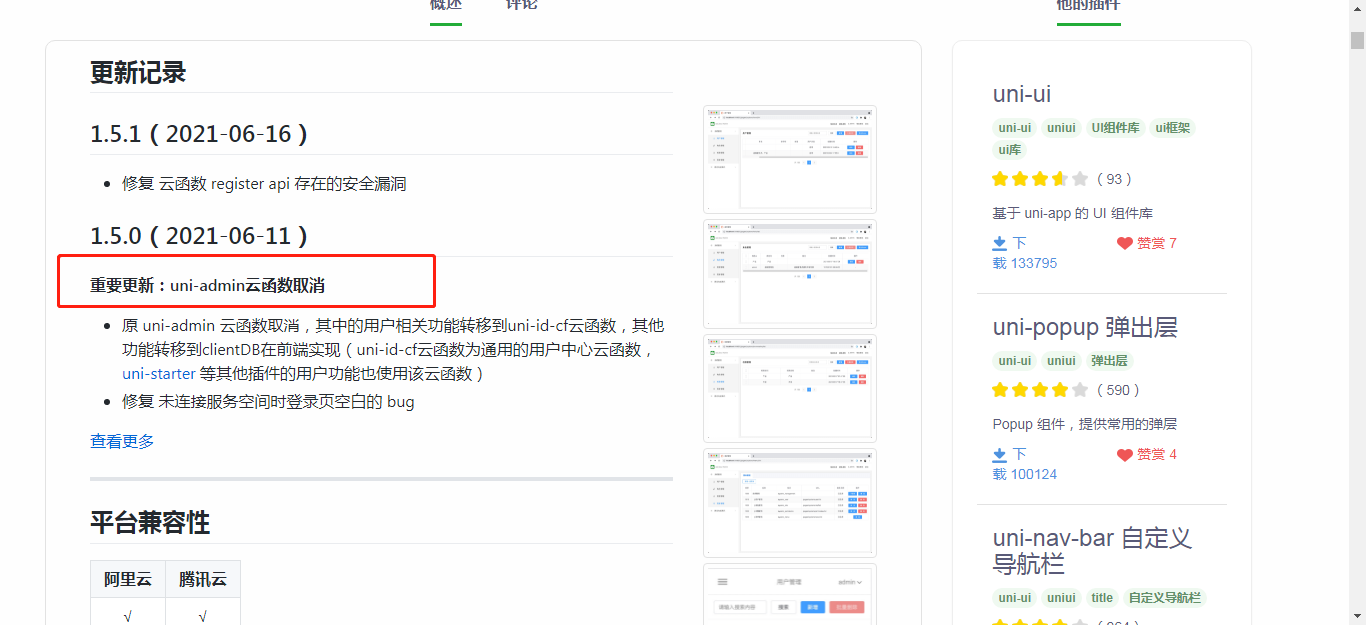Open the uni-nav-bar 自定义导航栏 plugin title
This screenshot has width=1366, height=625.
[x=1092, y=550]
